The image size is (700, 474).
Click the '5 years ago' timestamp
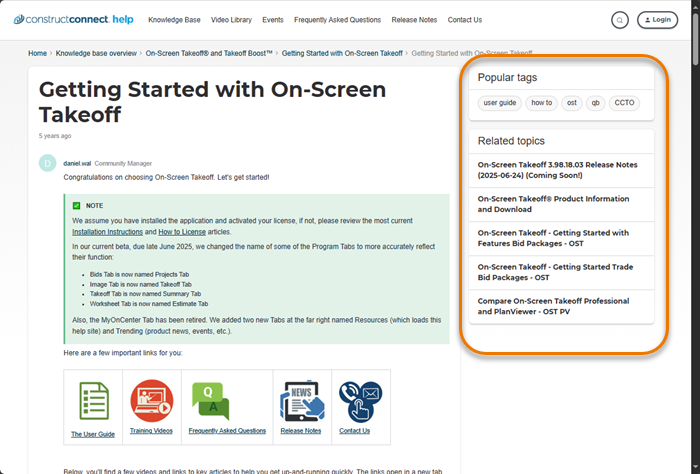tap(55, 136)
